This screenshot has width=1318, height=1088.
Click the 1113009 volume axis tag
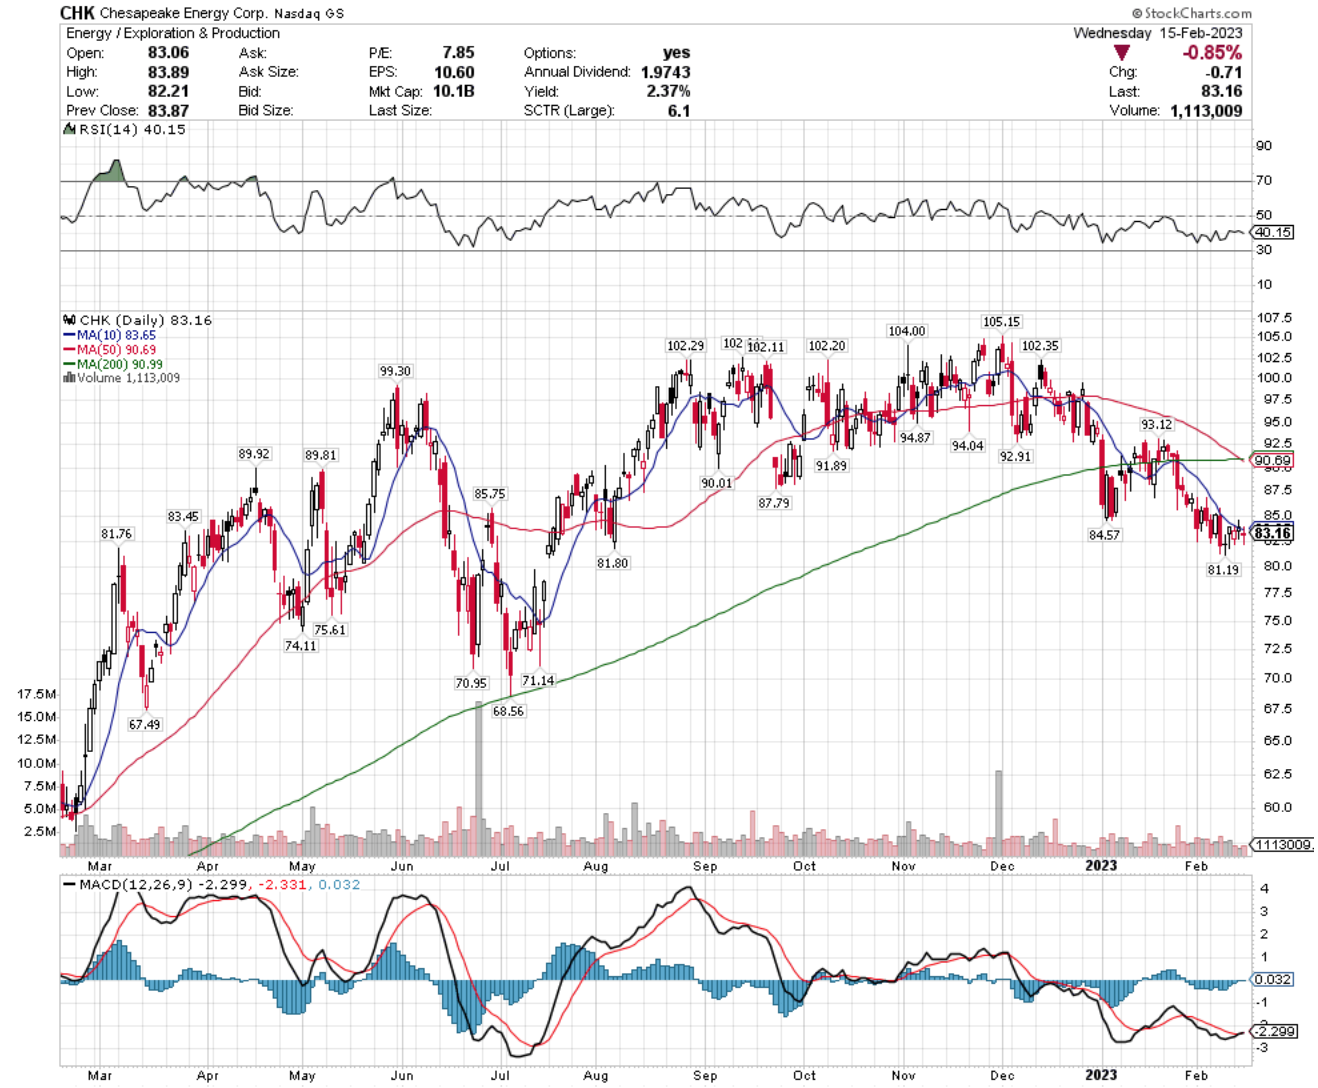click(x=1283, y=845)
